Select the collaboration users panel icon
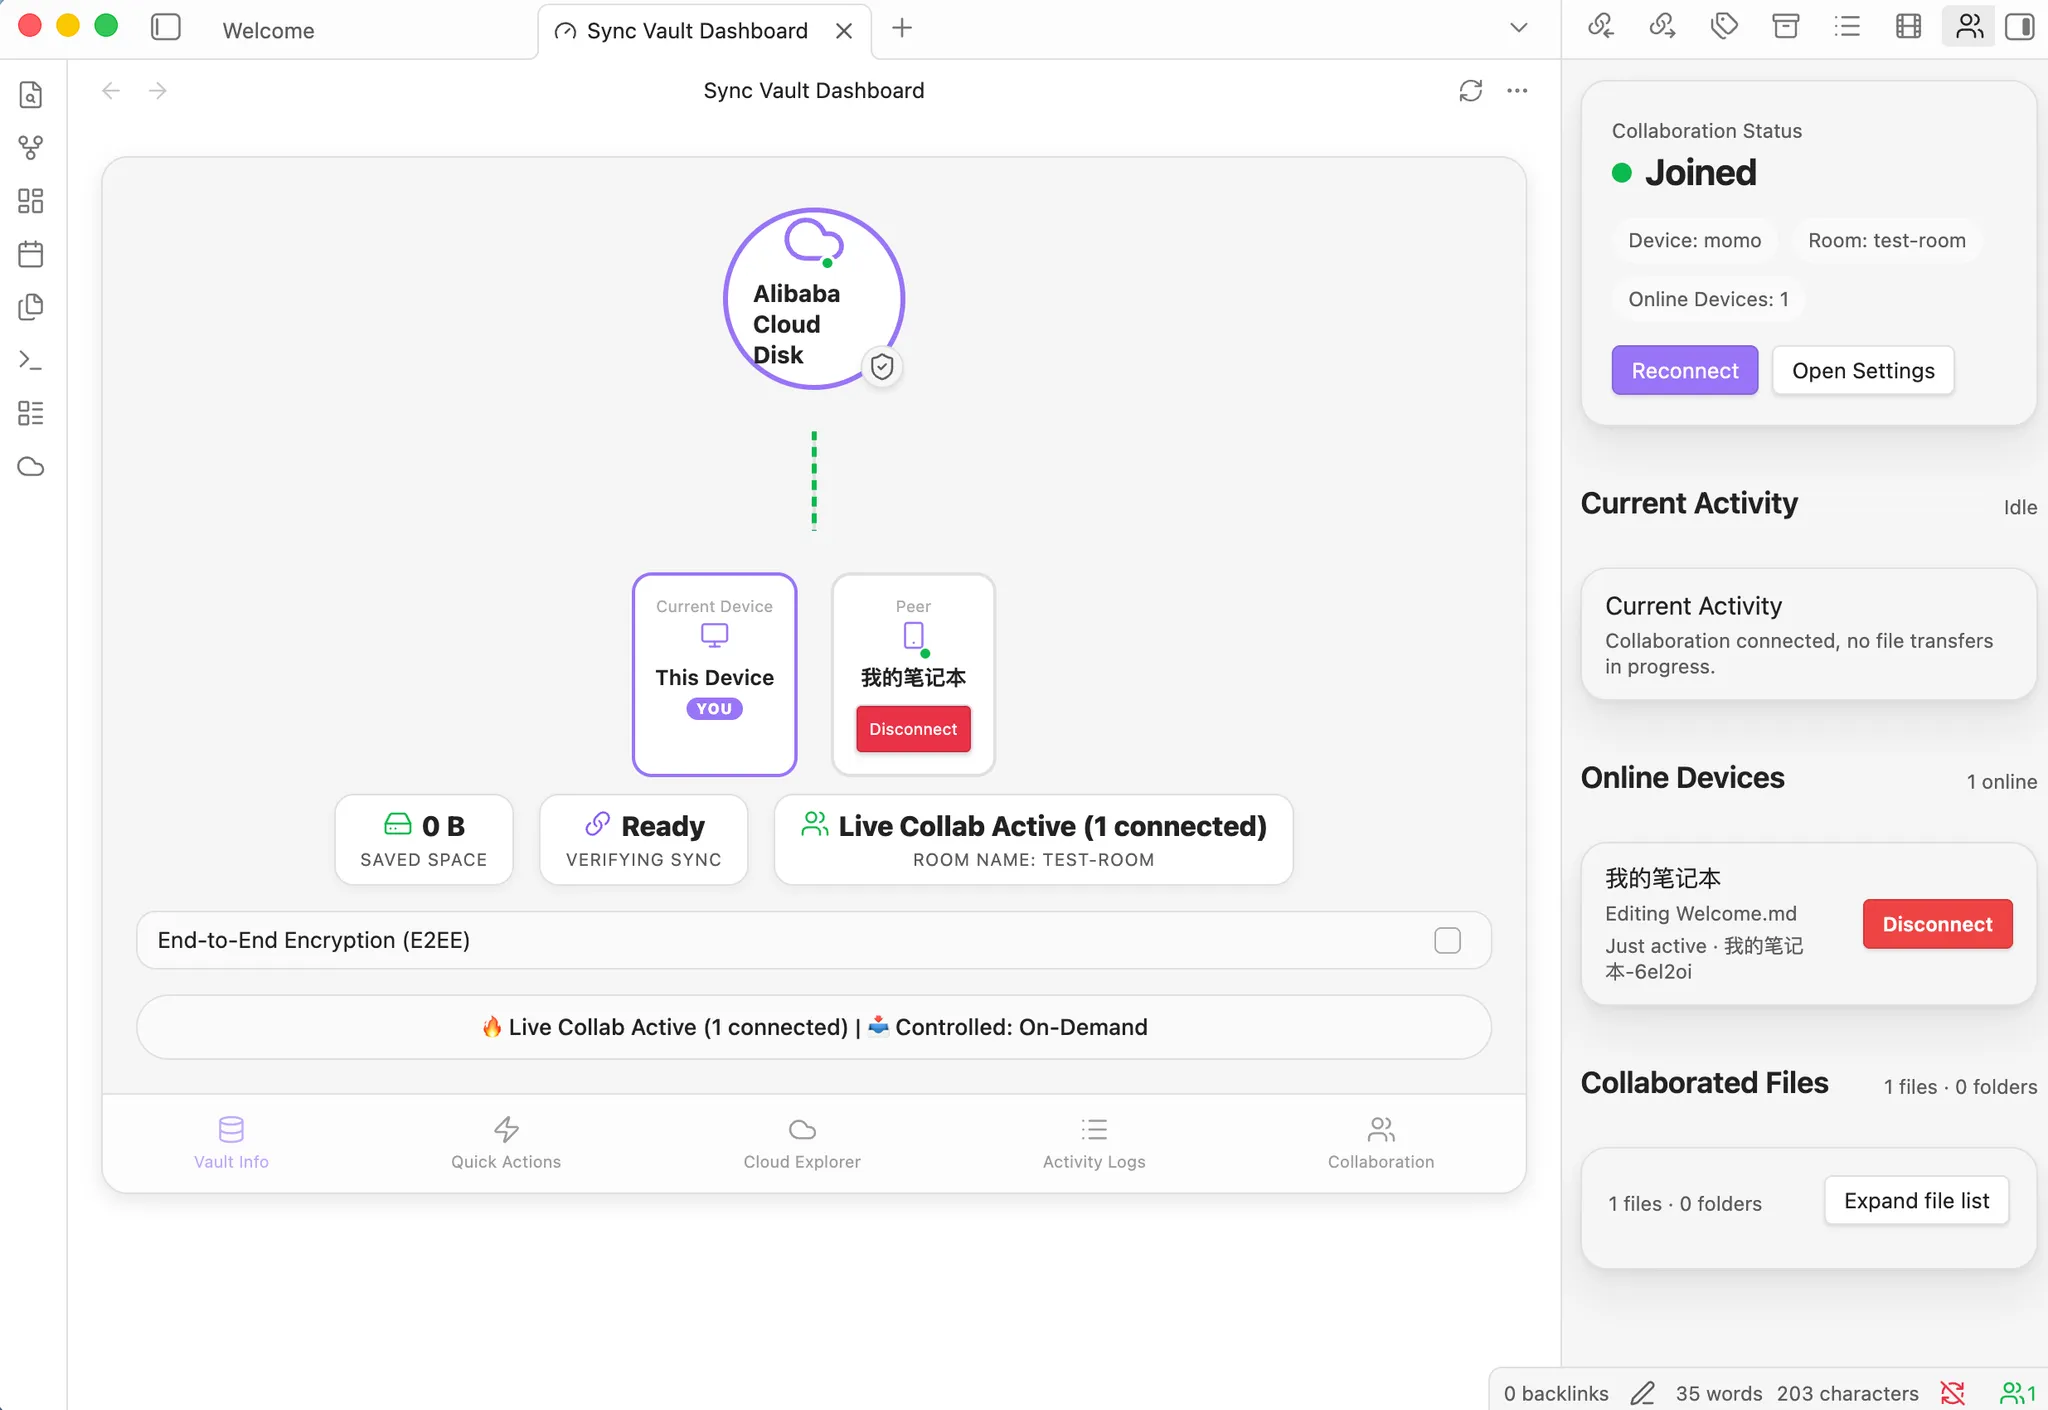Screen dimensions: 2048x1410 click(x=1969, y=27)
